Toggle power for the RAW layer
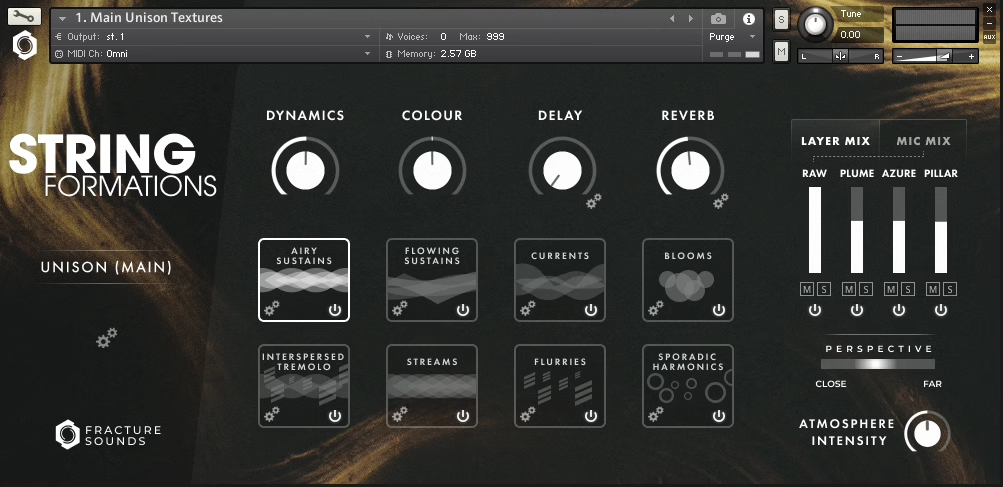This screenshot has width=1003, height=487. click(814, 310)
